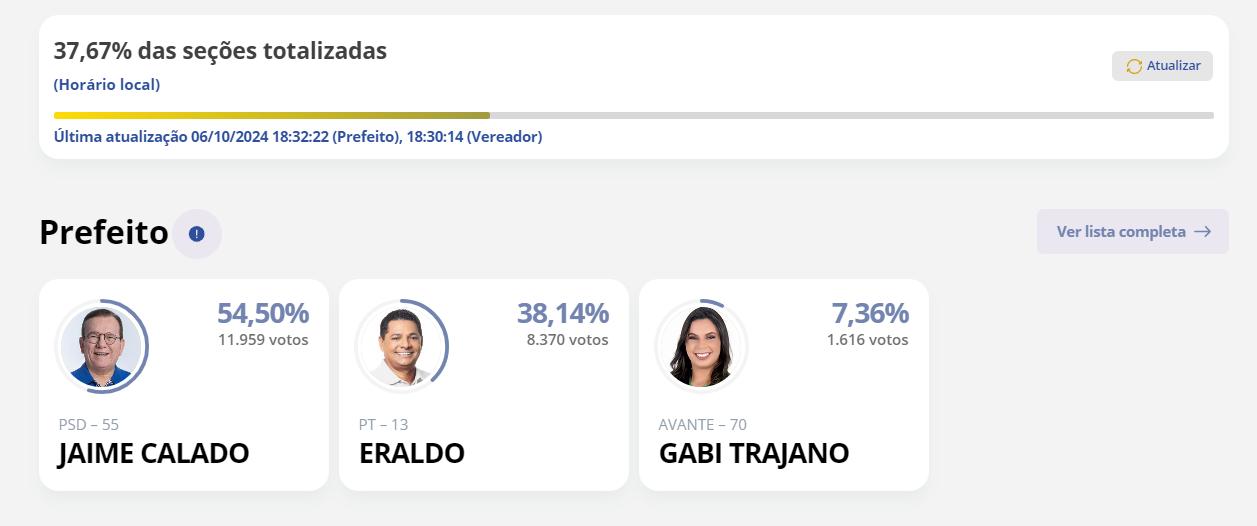Click the arrow in Ver lista completa
Screen dimensions: 1257x526
point(1203,232)
